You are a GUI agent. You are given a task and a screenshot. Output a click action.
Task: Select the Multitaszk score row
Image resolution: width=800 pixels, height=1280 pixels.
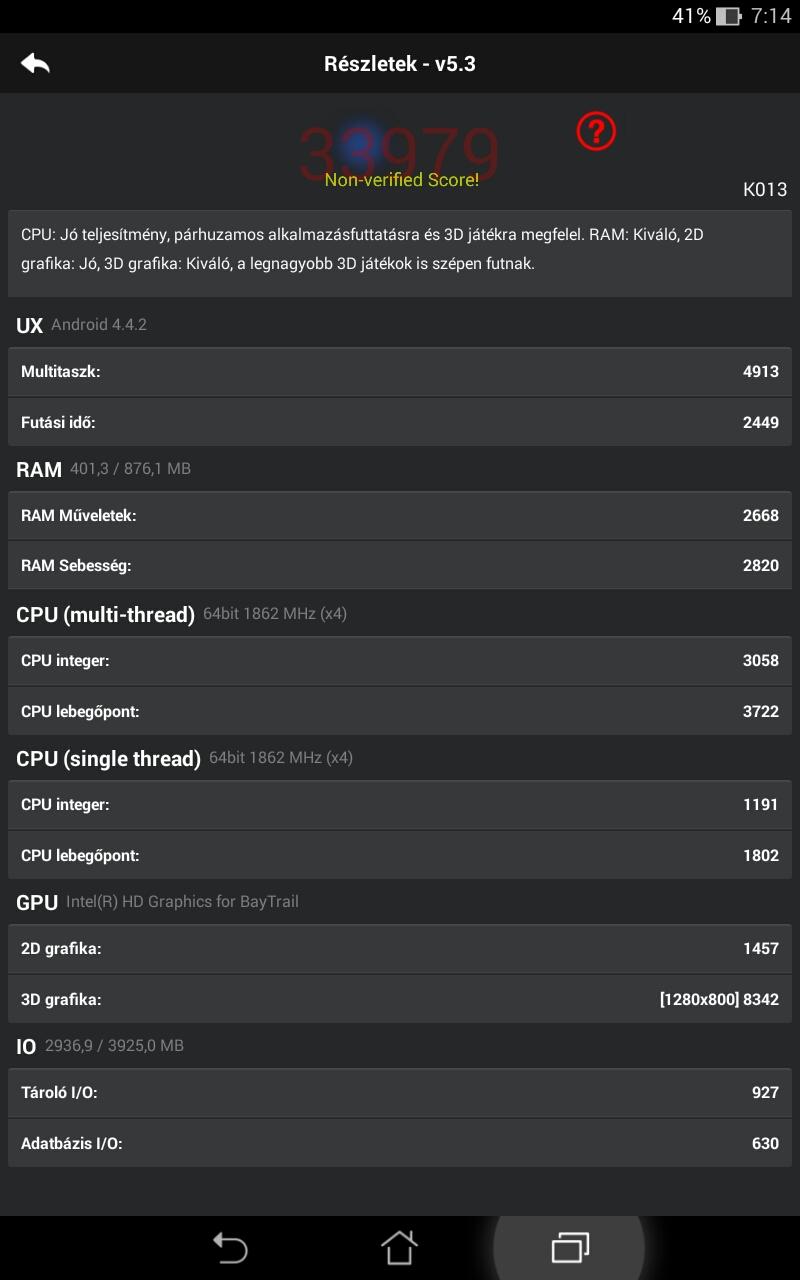click(x=400, y=372)
